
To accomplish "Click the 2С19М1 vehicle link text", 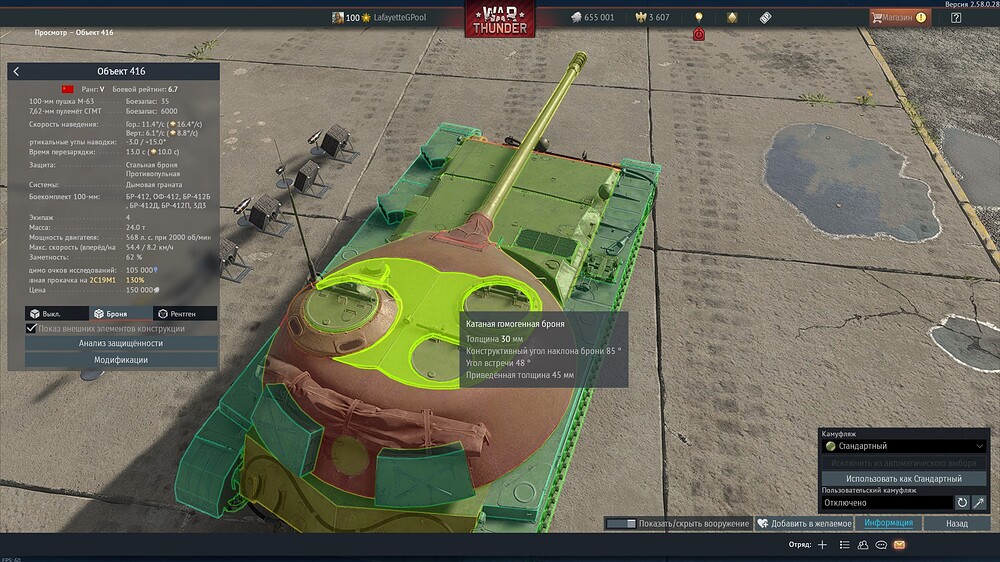I will click(103, 280).
